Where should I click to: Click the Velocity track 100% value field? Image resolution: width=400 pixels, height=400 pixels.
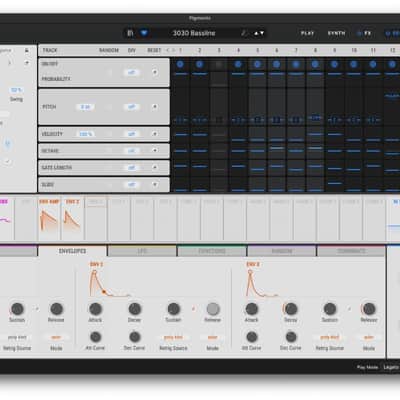pyautogui.click(x=85, y=134)
